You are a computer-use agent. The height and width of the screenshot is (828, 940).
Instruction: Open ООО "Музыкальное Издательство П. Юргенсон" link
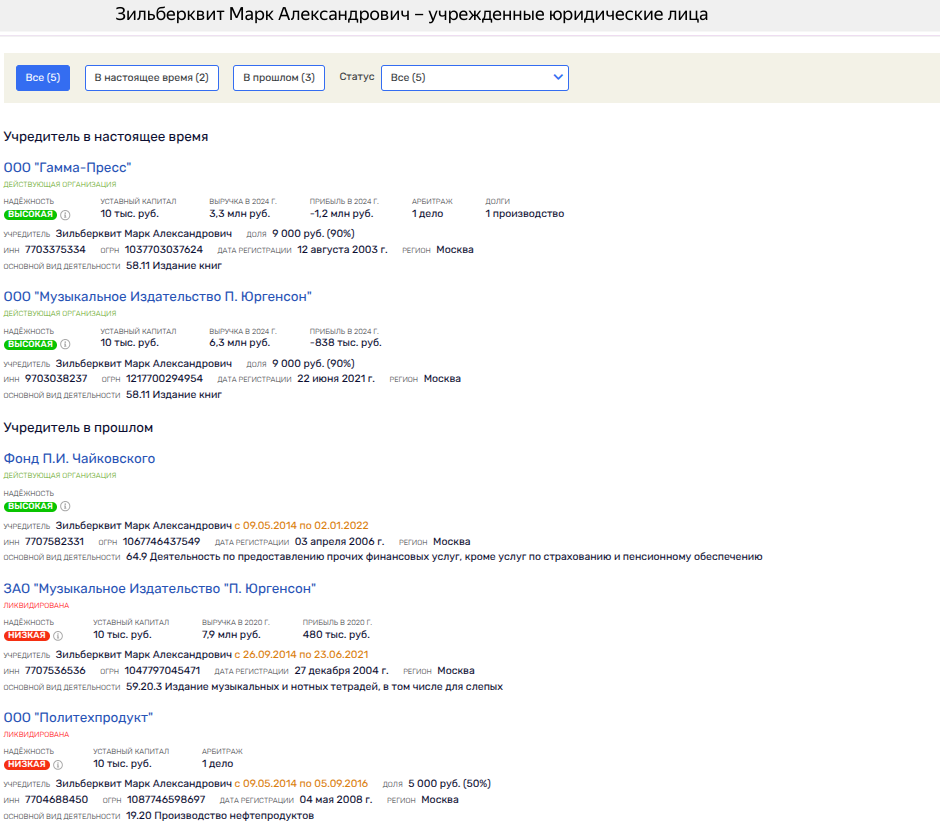tap(158, 297)
